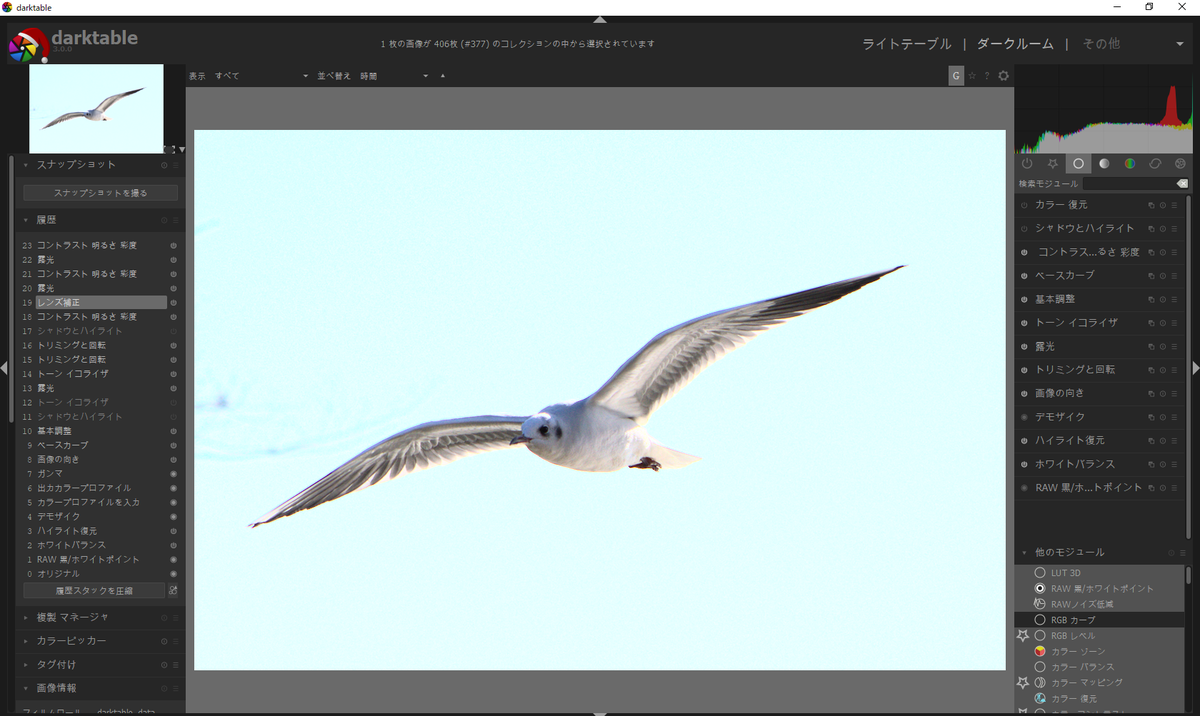This screenshot has height=716, width=1200.
Task: Toggle LUT 3D module visibility circle
Action: tap(1040, 573)
